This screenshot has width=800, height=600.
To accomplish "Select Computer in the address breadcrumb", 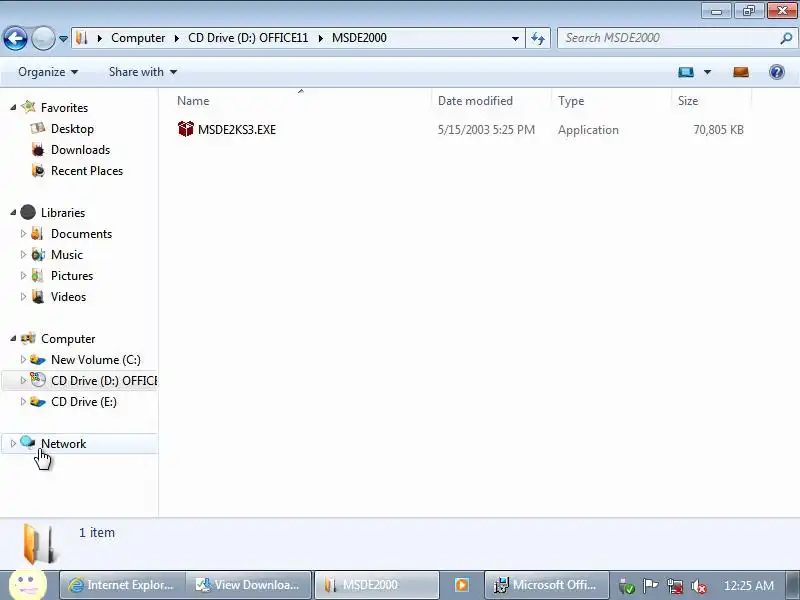I will coord(138,38).
